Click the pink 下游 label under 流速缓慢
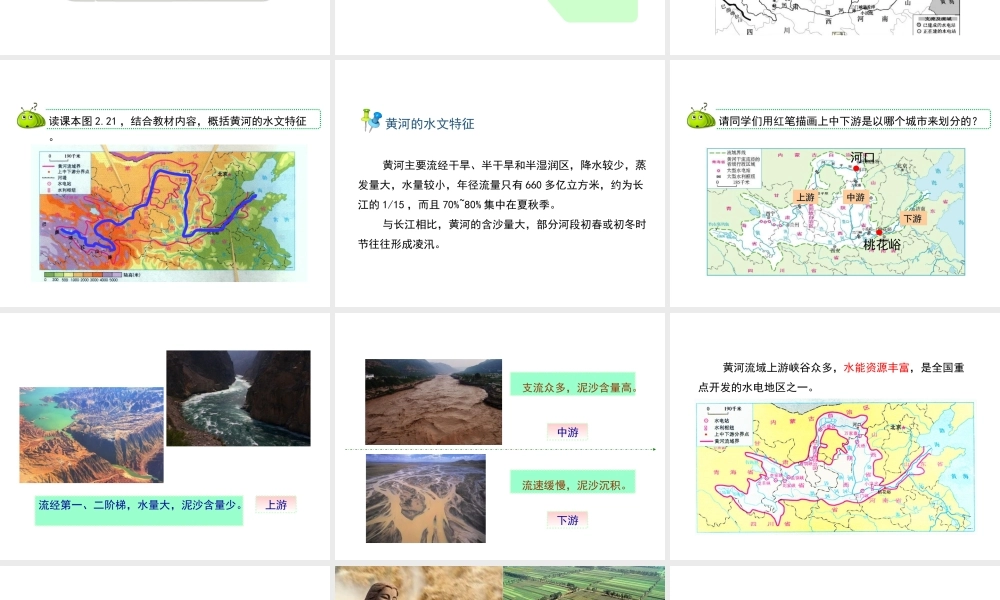The height and width of the screenshot is (600, 1000). pos(568,520)
